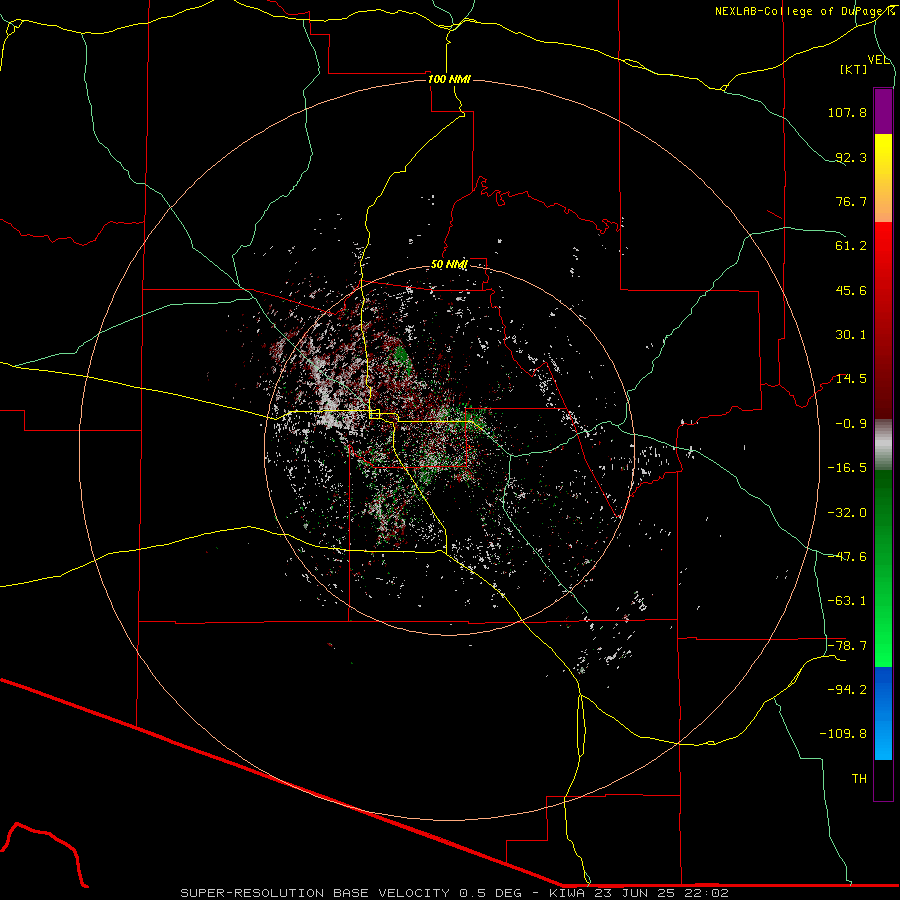Click the purple segment of velocity color bar
The width and height of the screenshot is (900, 900).
[883, 111]
